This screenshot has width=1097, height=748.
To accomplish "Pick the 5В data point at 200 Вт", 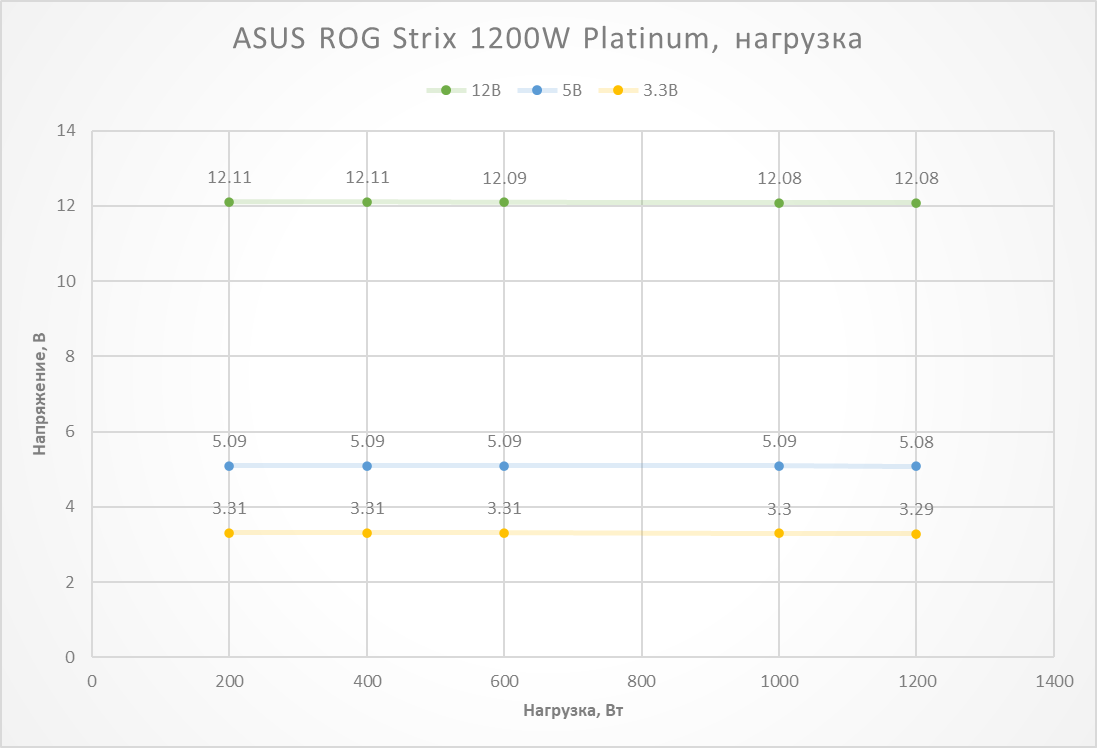I will [x=229, y=466].
